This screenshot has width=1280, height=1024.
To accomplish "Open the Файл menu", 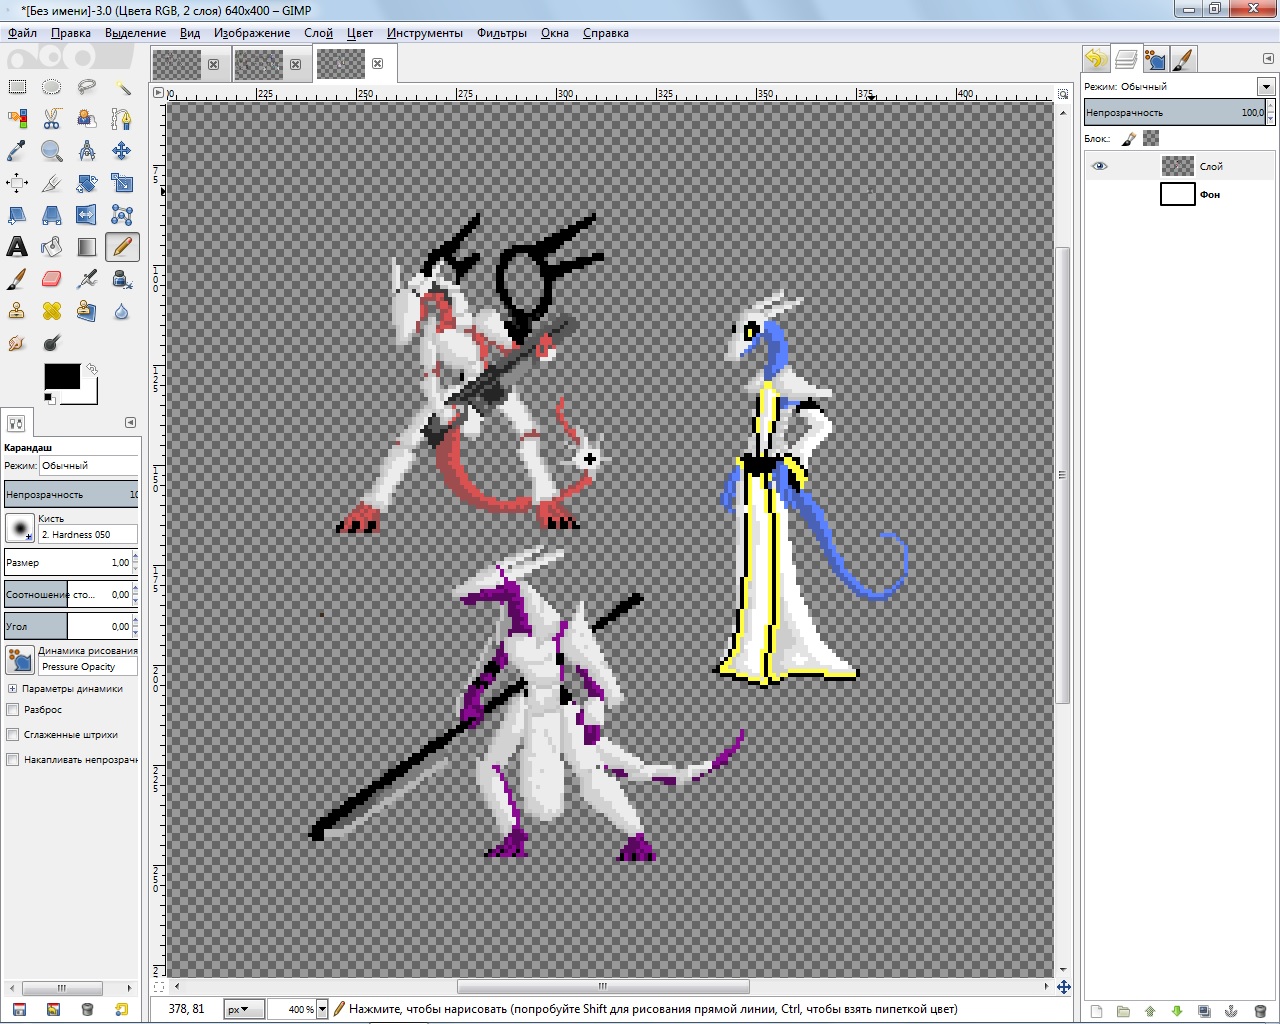I will click(22, 33).
